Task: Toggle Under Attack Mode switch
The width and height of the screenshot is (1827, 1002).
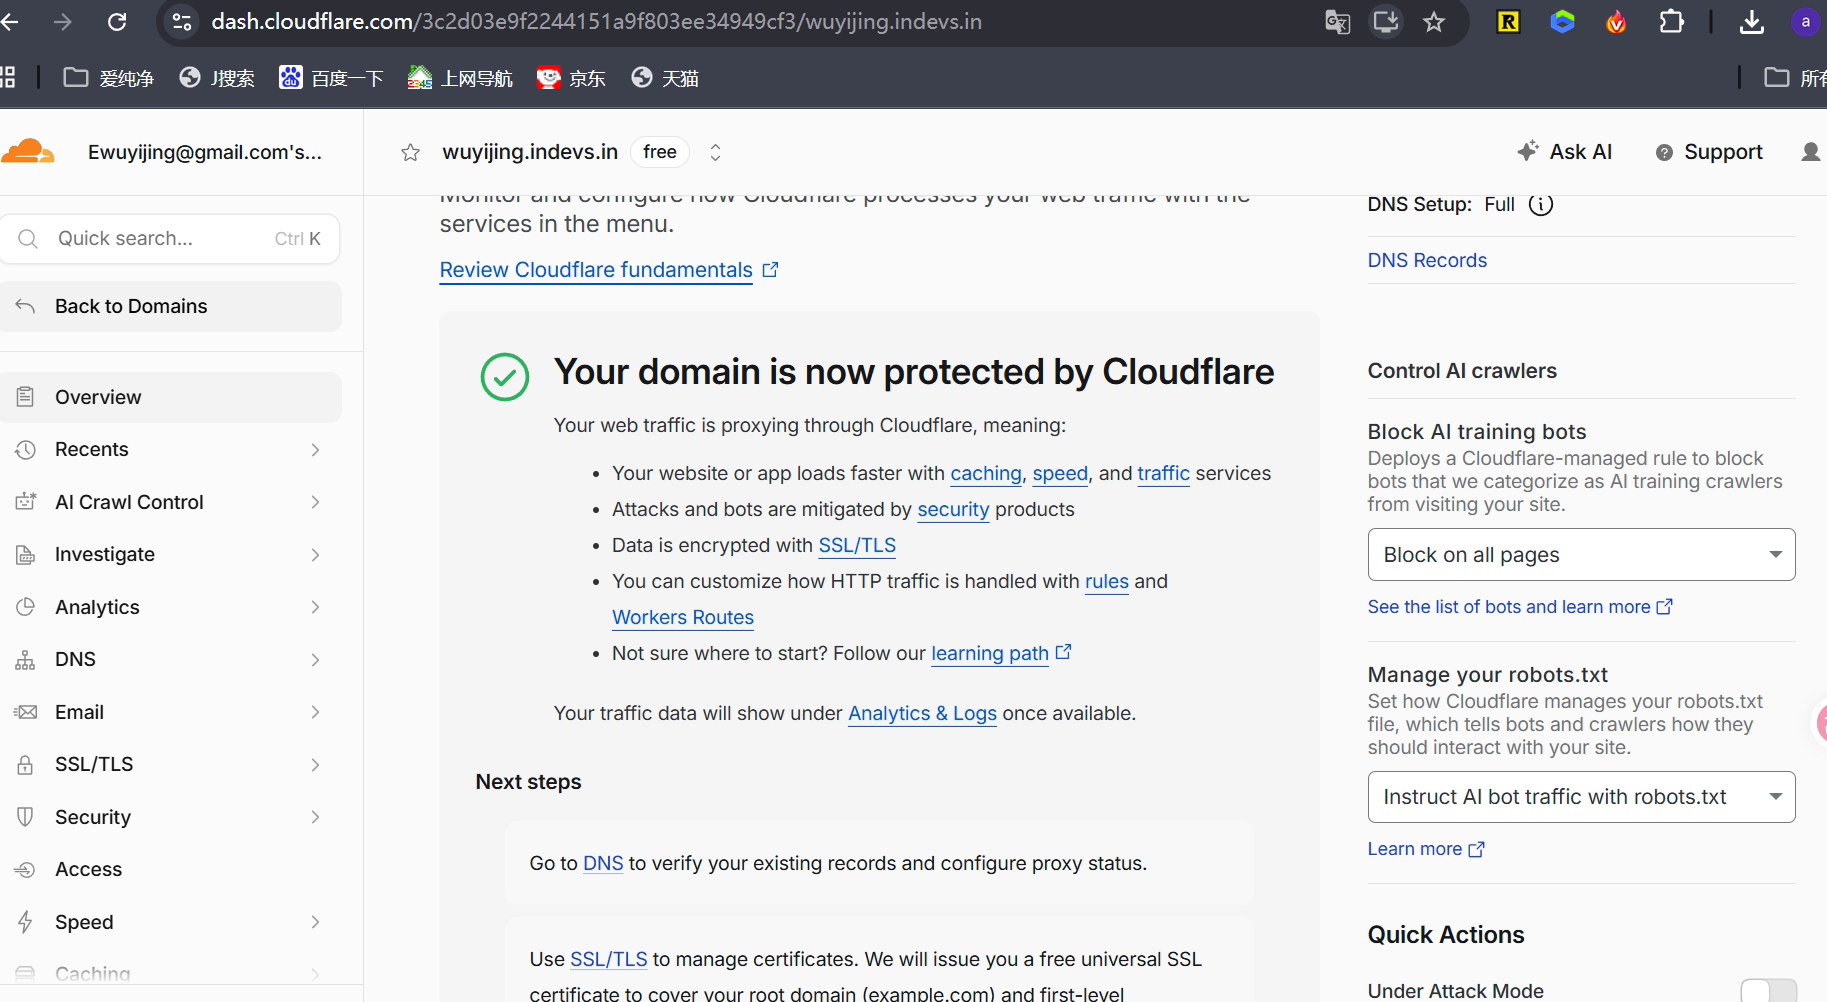Action: coord(1768,991)
